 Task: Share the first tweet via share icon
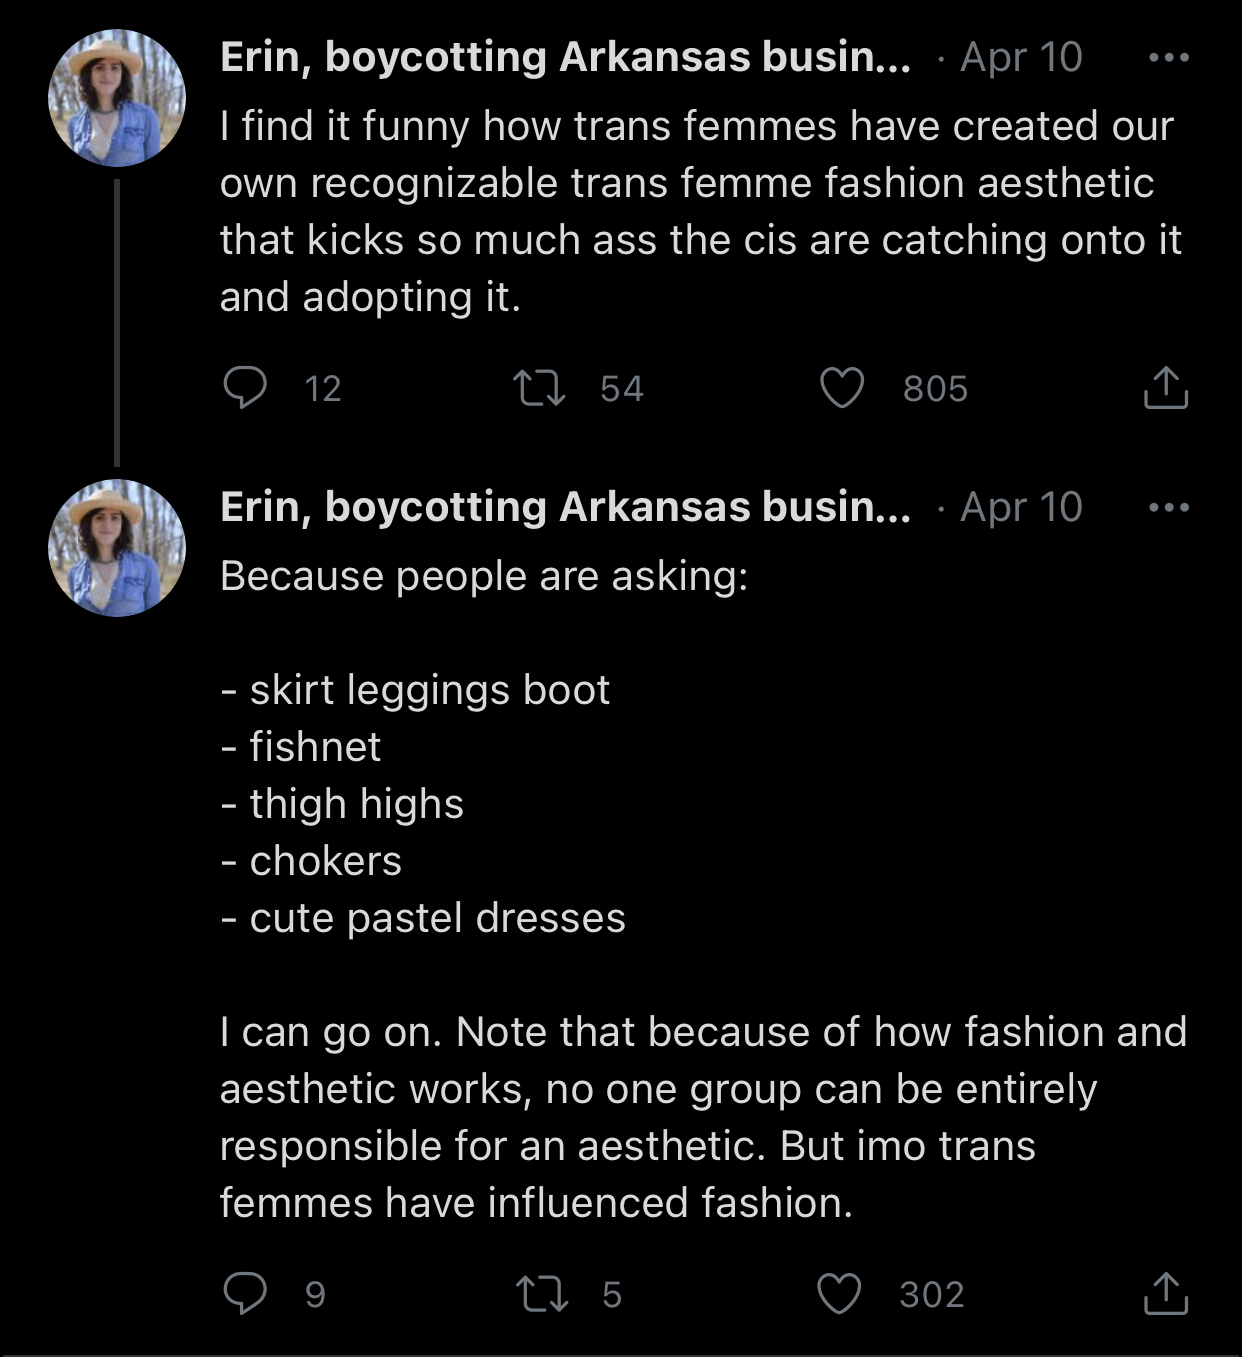click(1165, 388)
